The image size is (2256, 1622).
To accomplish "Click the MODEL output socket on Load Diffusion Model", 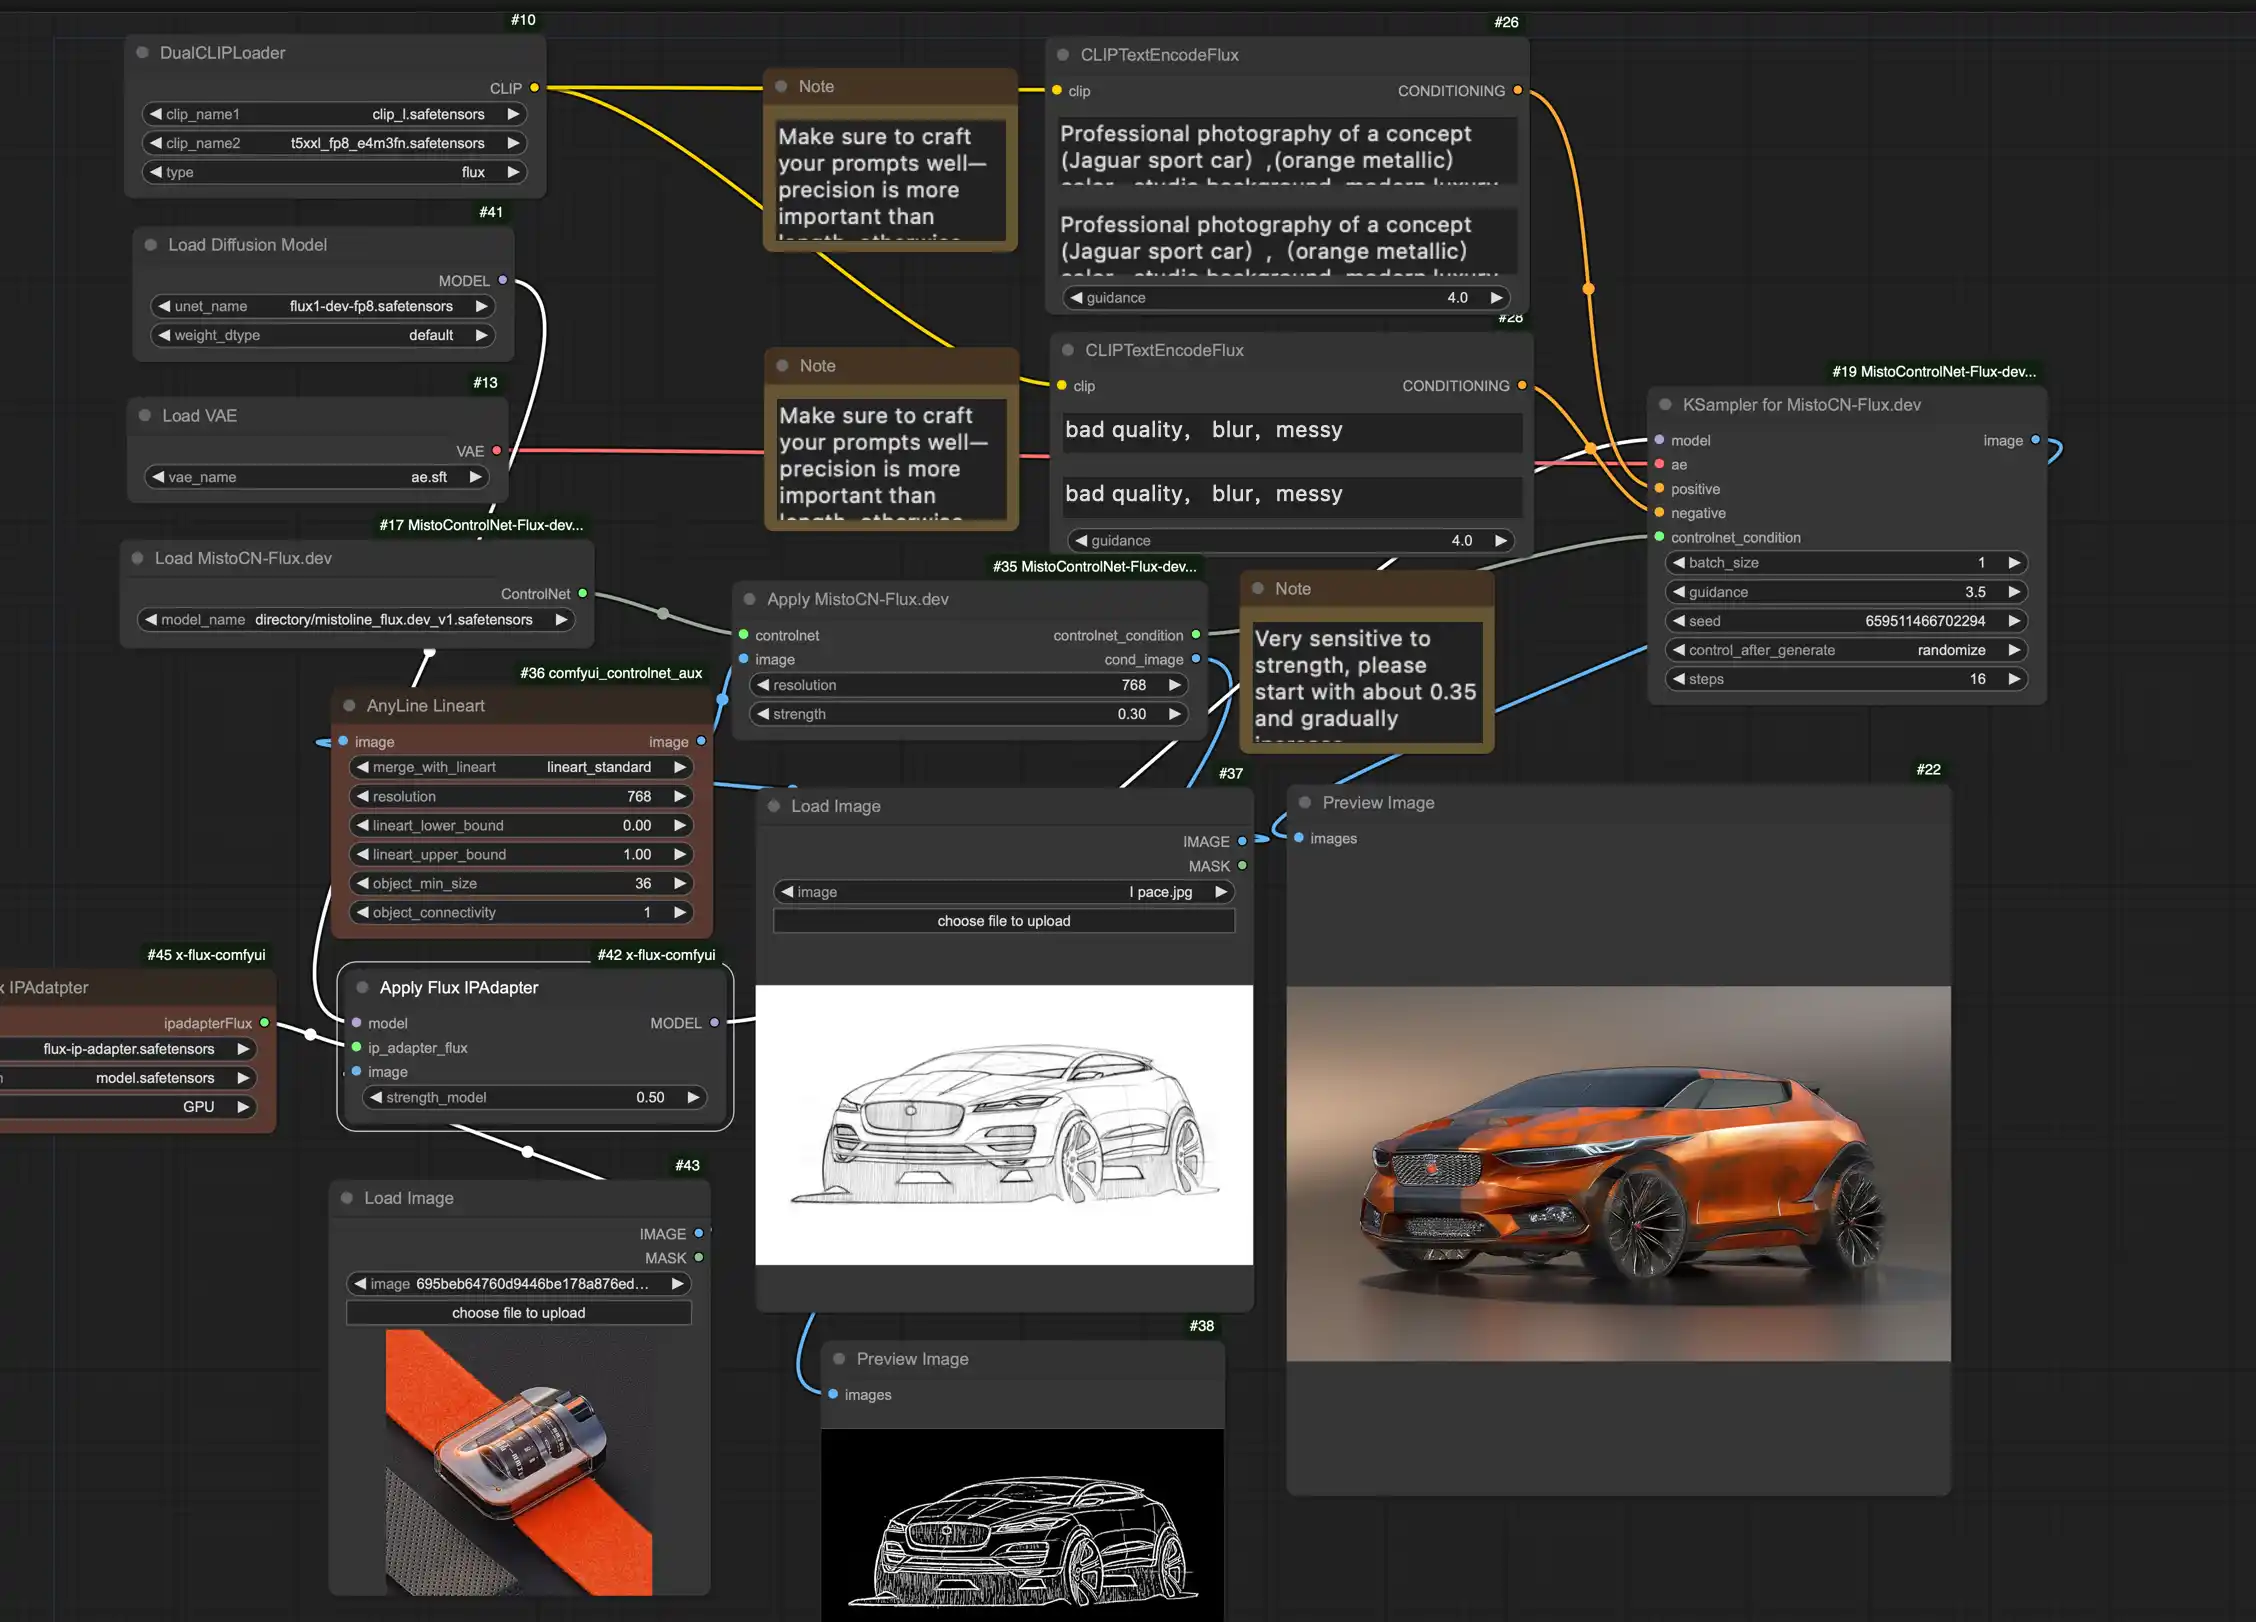I will 502,280.
